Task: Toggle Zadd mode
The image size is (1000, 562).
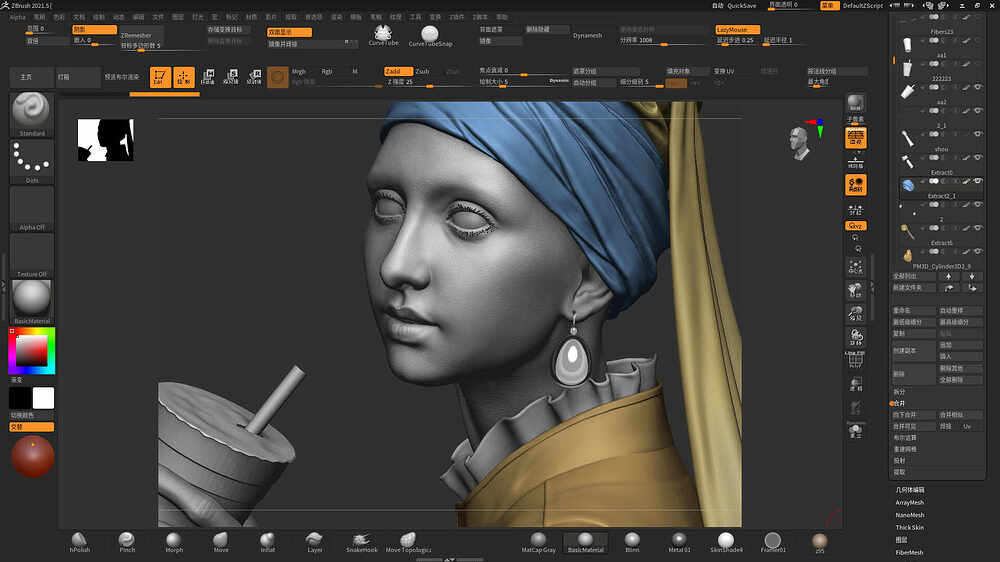Action: click(x=399, y=71)
